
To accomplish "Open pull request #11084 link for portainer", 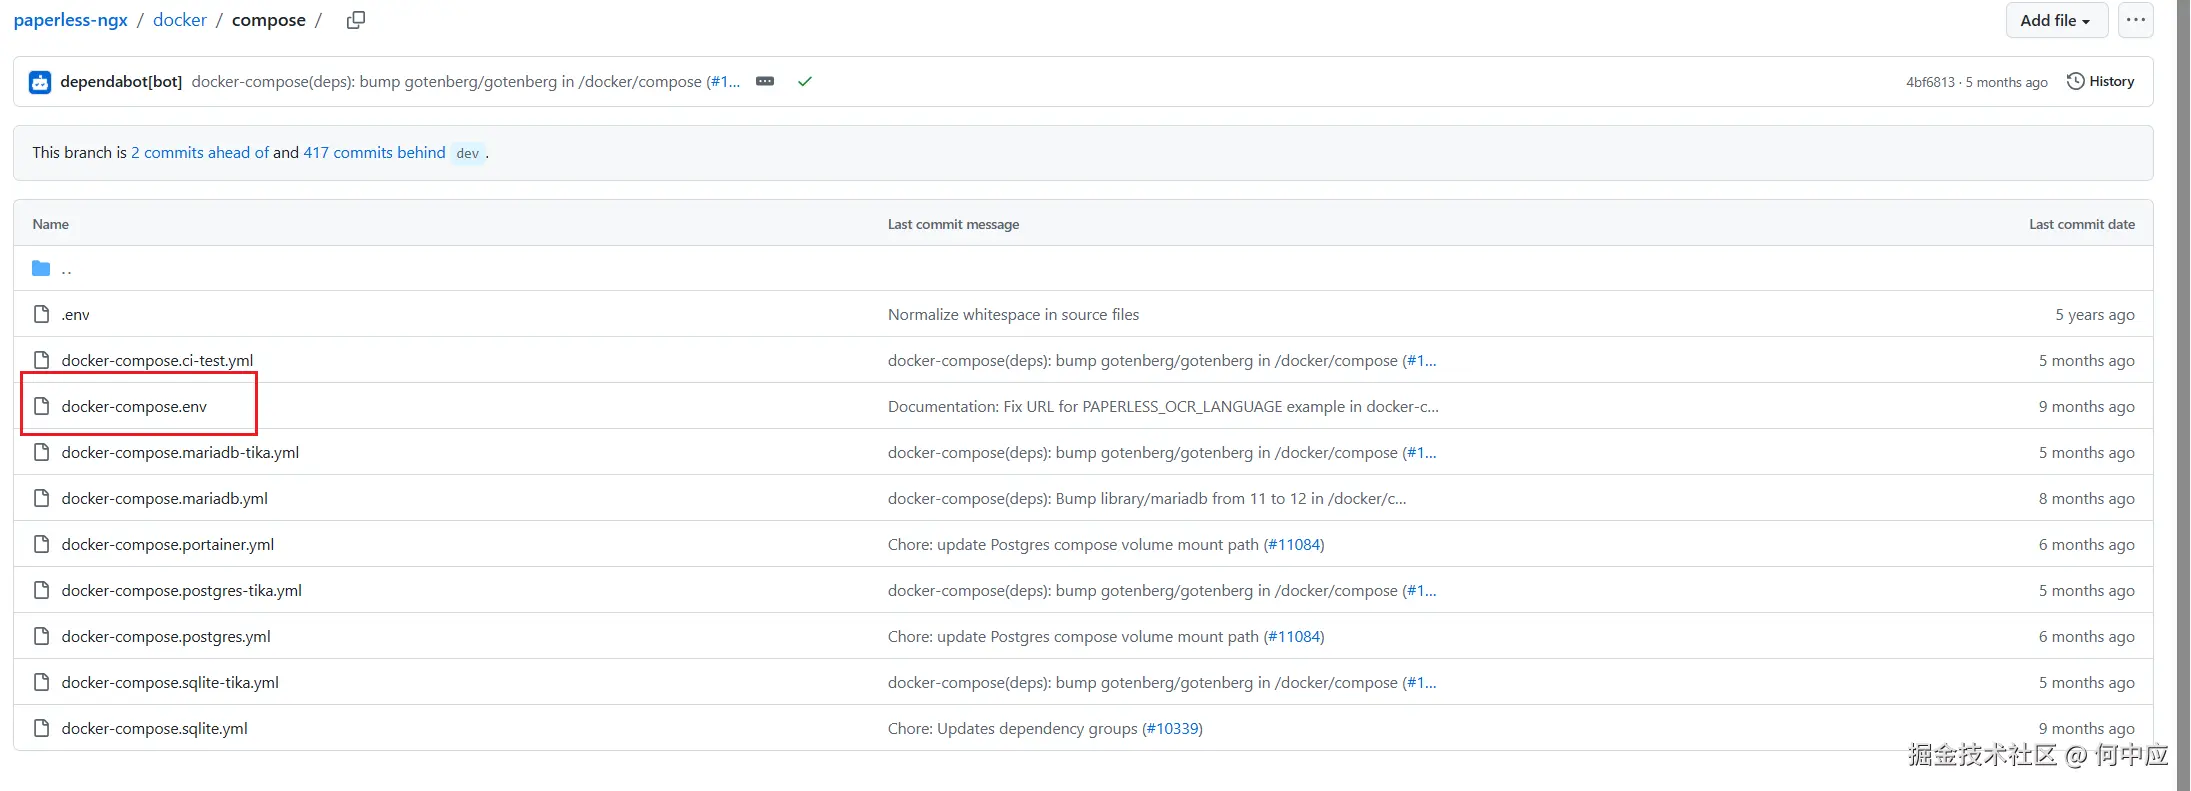I will click(1294, 544).
